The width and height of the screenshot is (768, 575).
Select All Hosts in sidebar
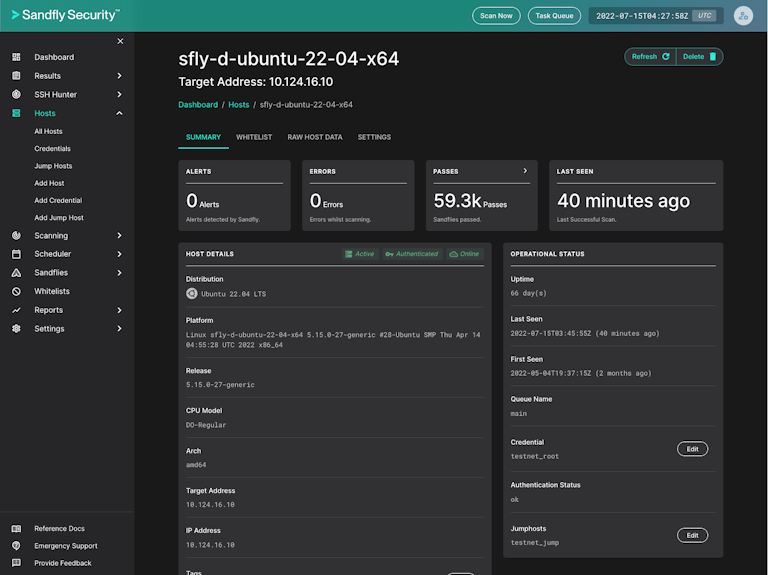coord(48,131)
